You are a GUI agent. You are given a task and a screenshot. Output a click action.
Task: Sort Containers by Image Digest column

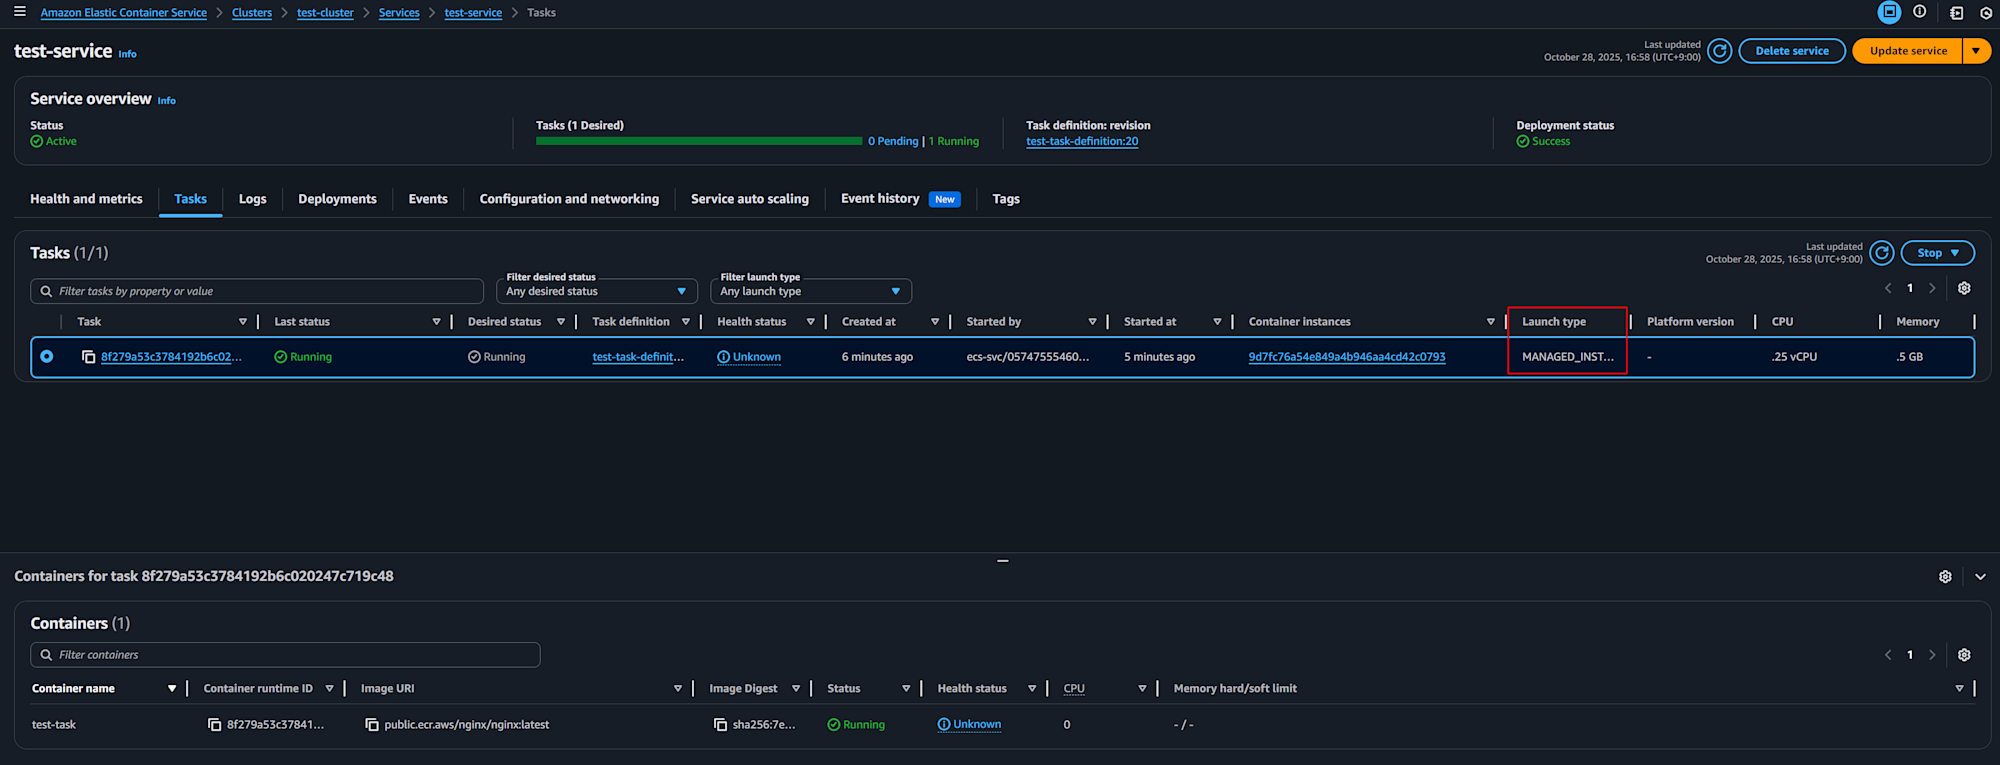coord(796,689)
